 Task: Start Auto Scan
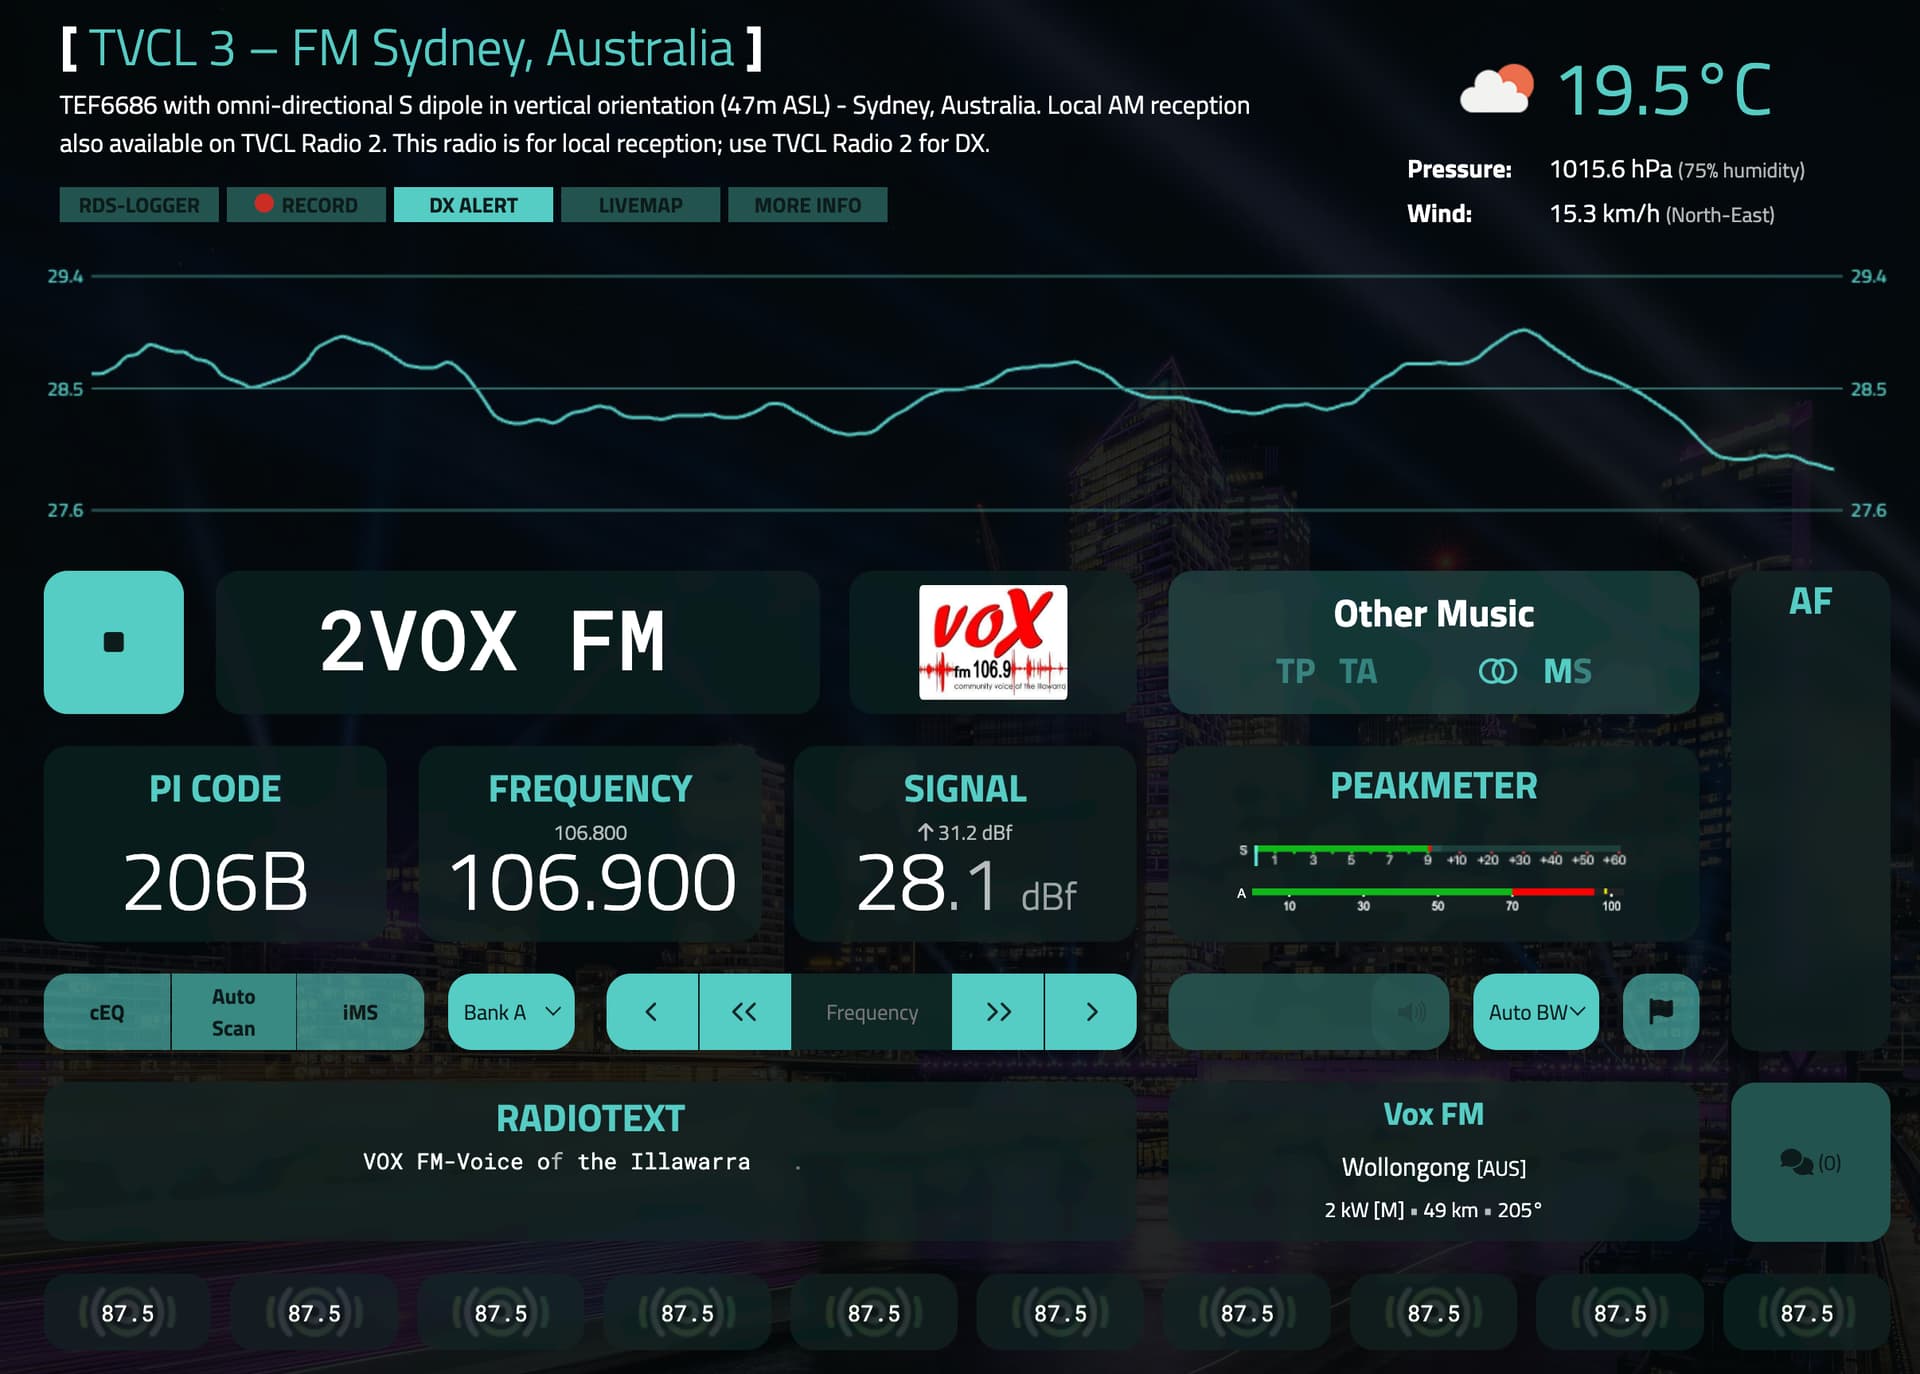click(233, 1012)
